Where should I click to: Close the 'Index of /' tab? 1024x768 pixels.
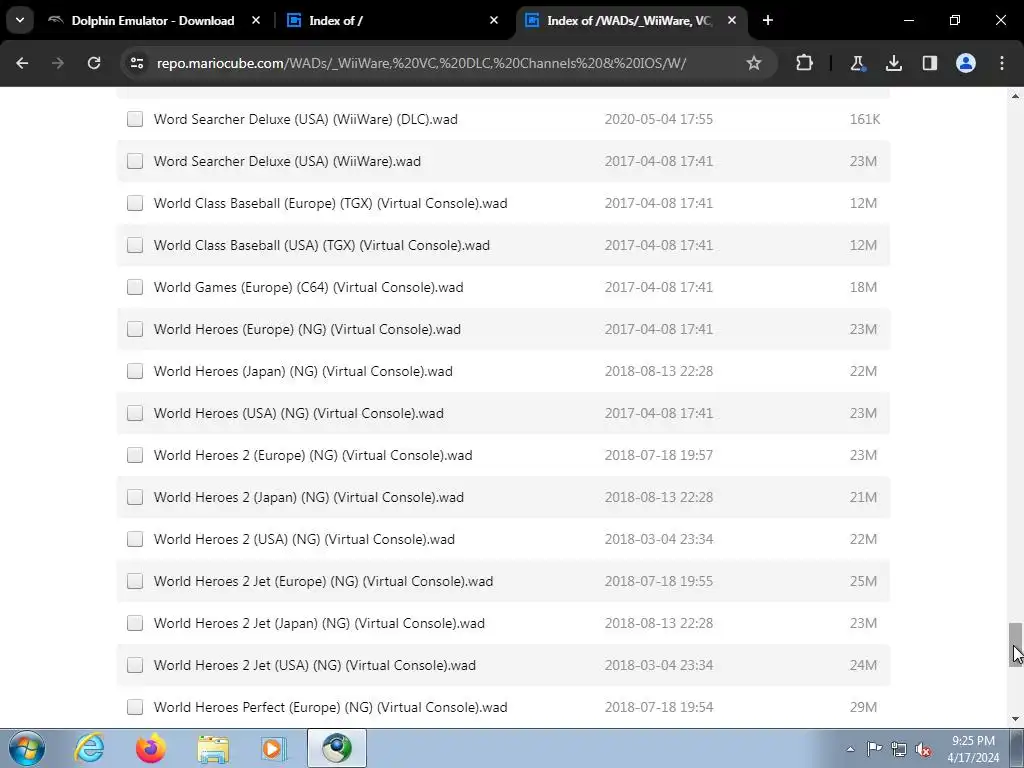tap(494, 20)
